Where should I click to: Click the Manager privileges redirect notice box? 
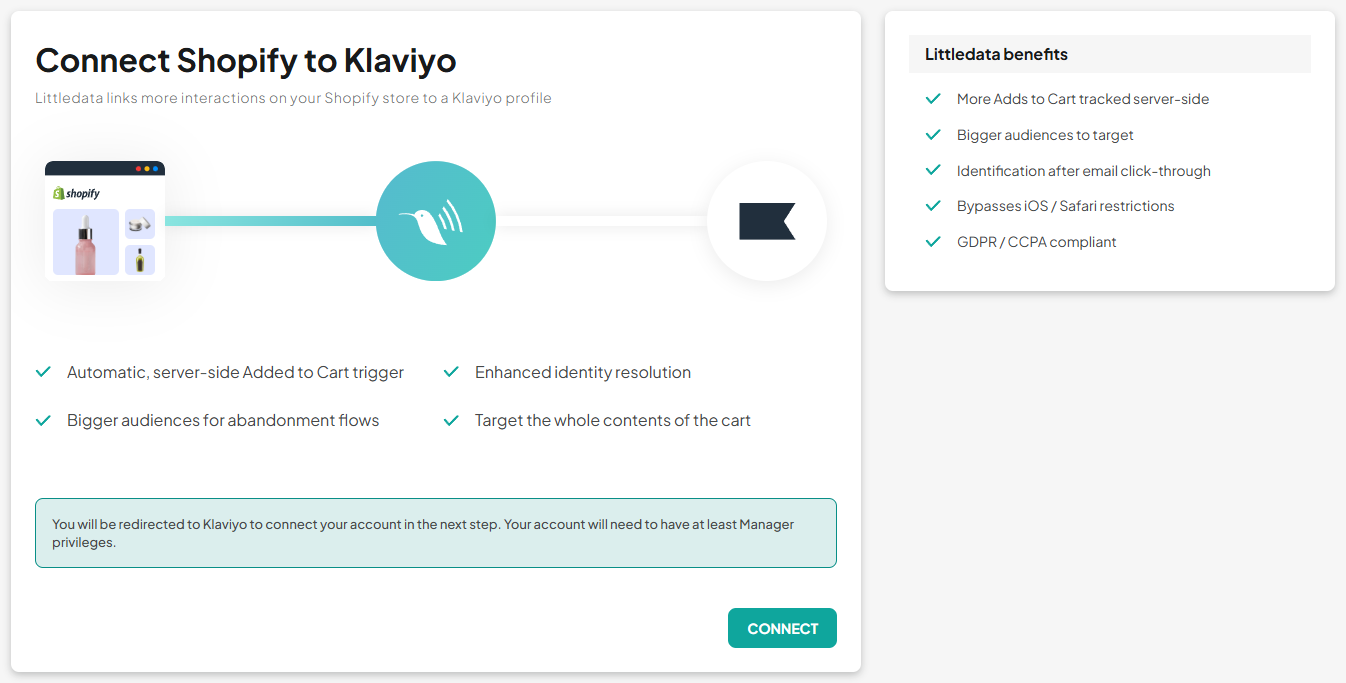coord(436,533)
